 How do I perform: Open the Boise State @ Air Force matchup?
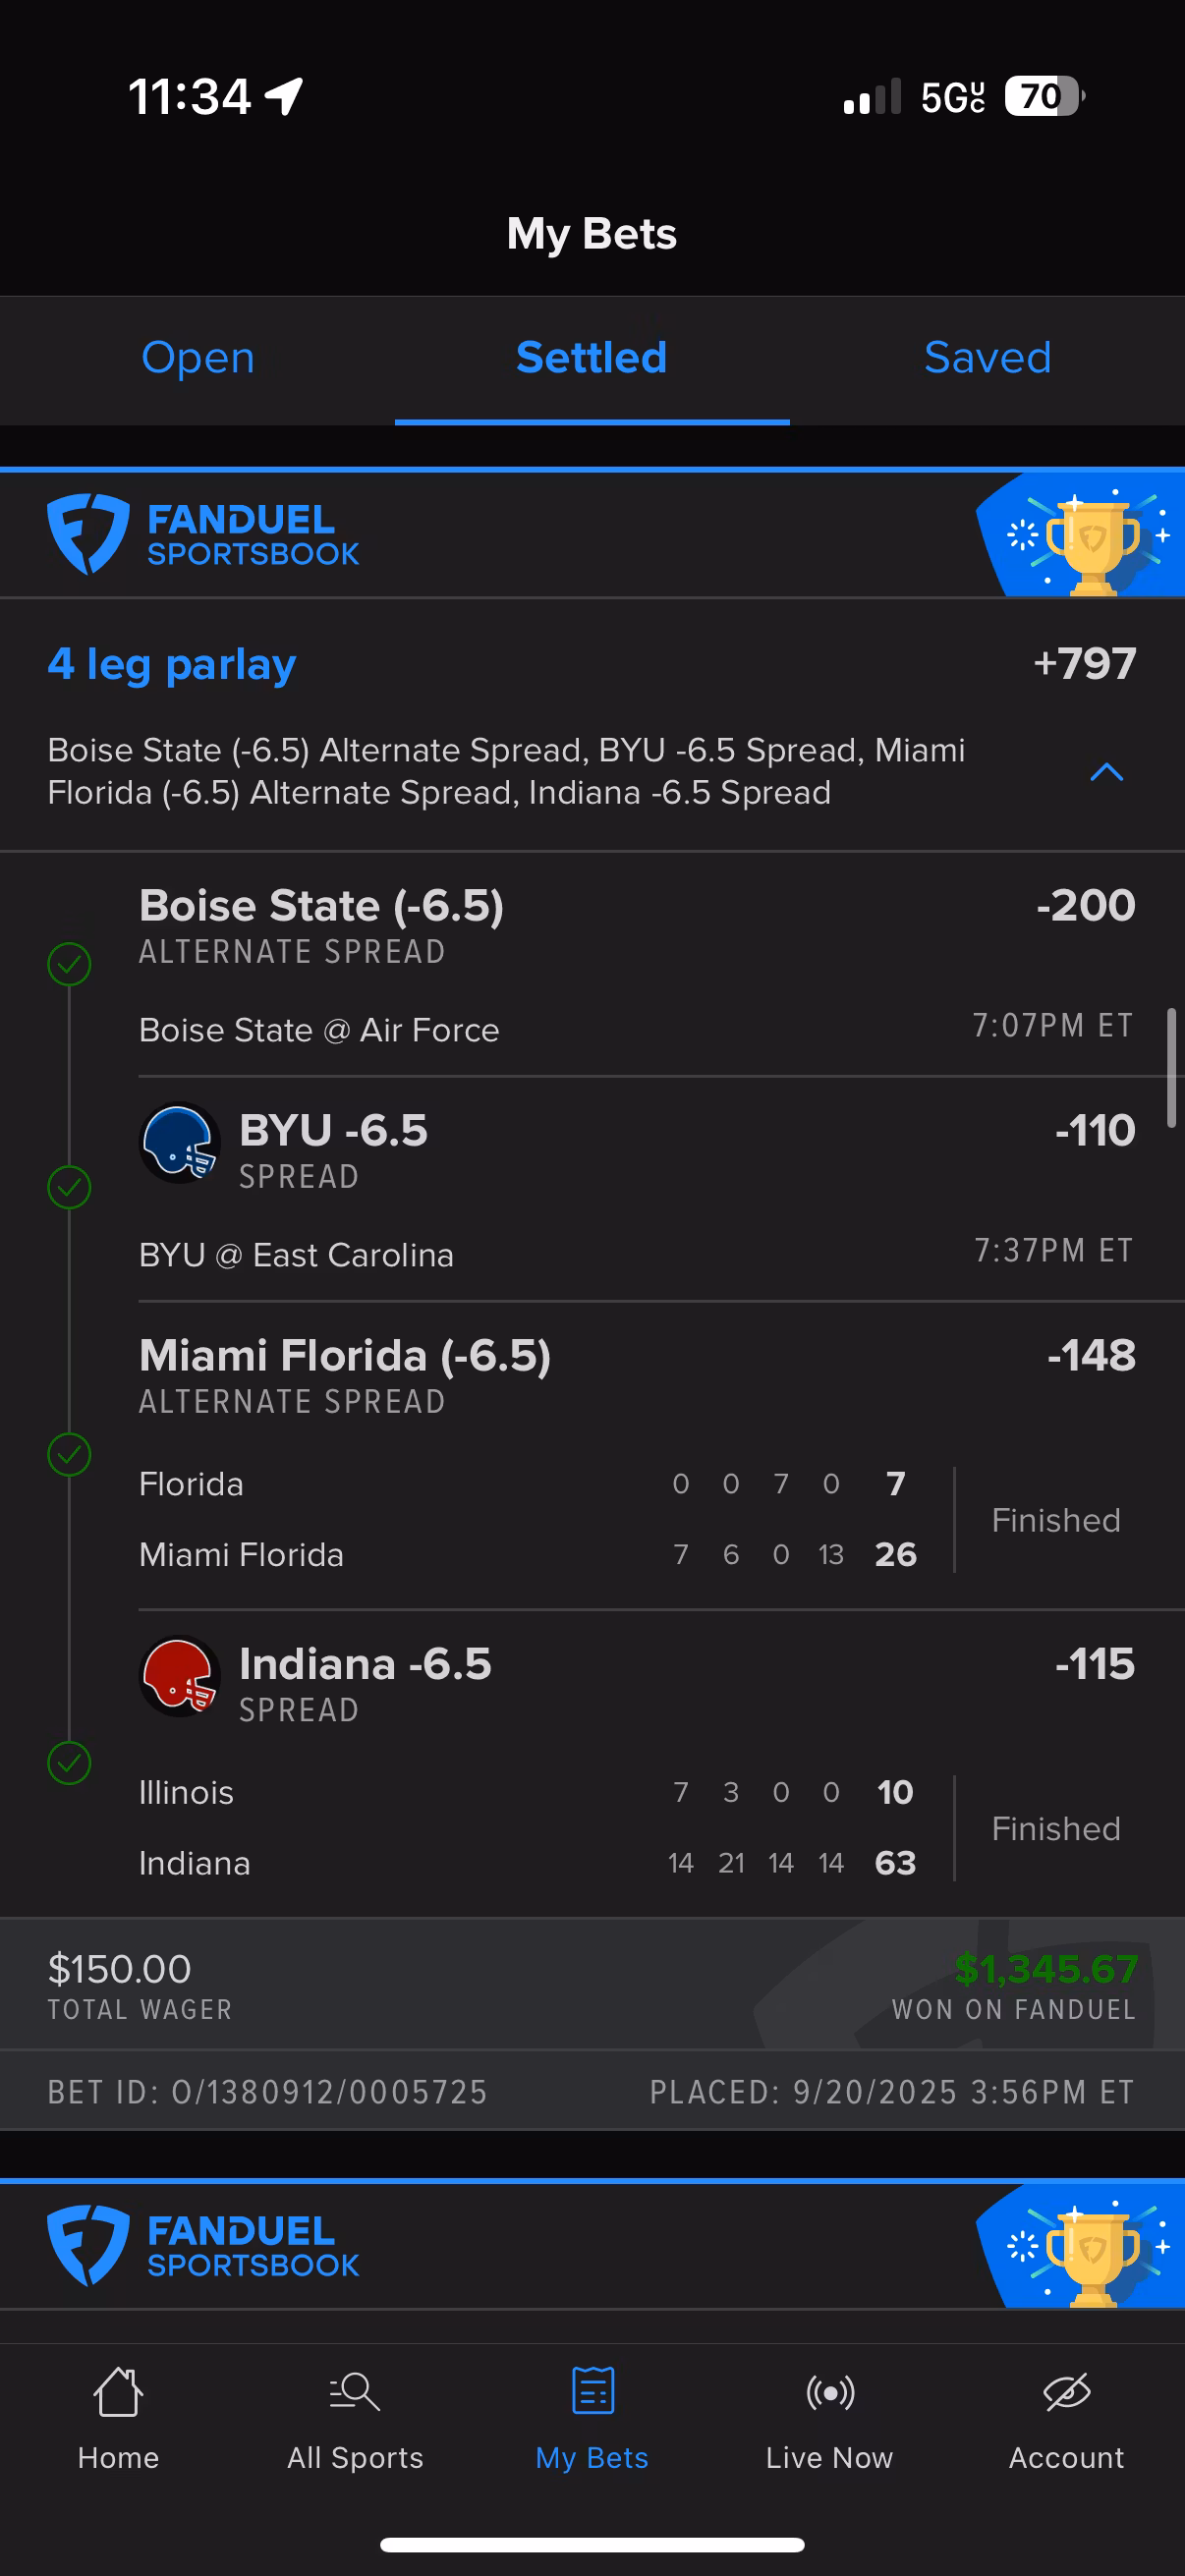[319, 1030]
